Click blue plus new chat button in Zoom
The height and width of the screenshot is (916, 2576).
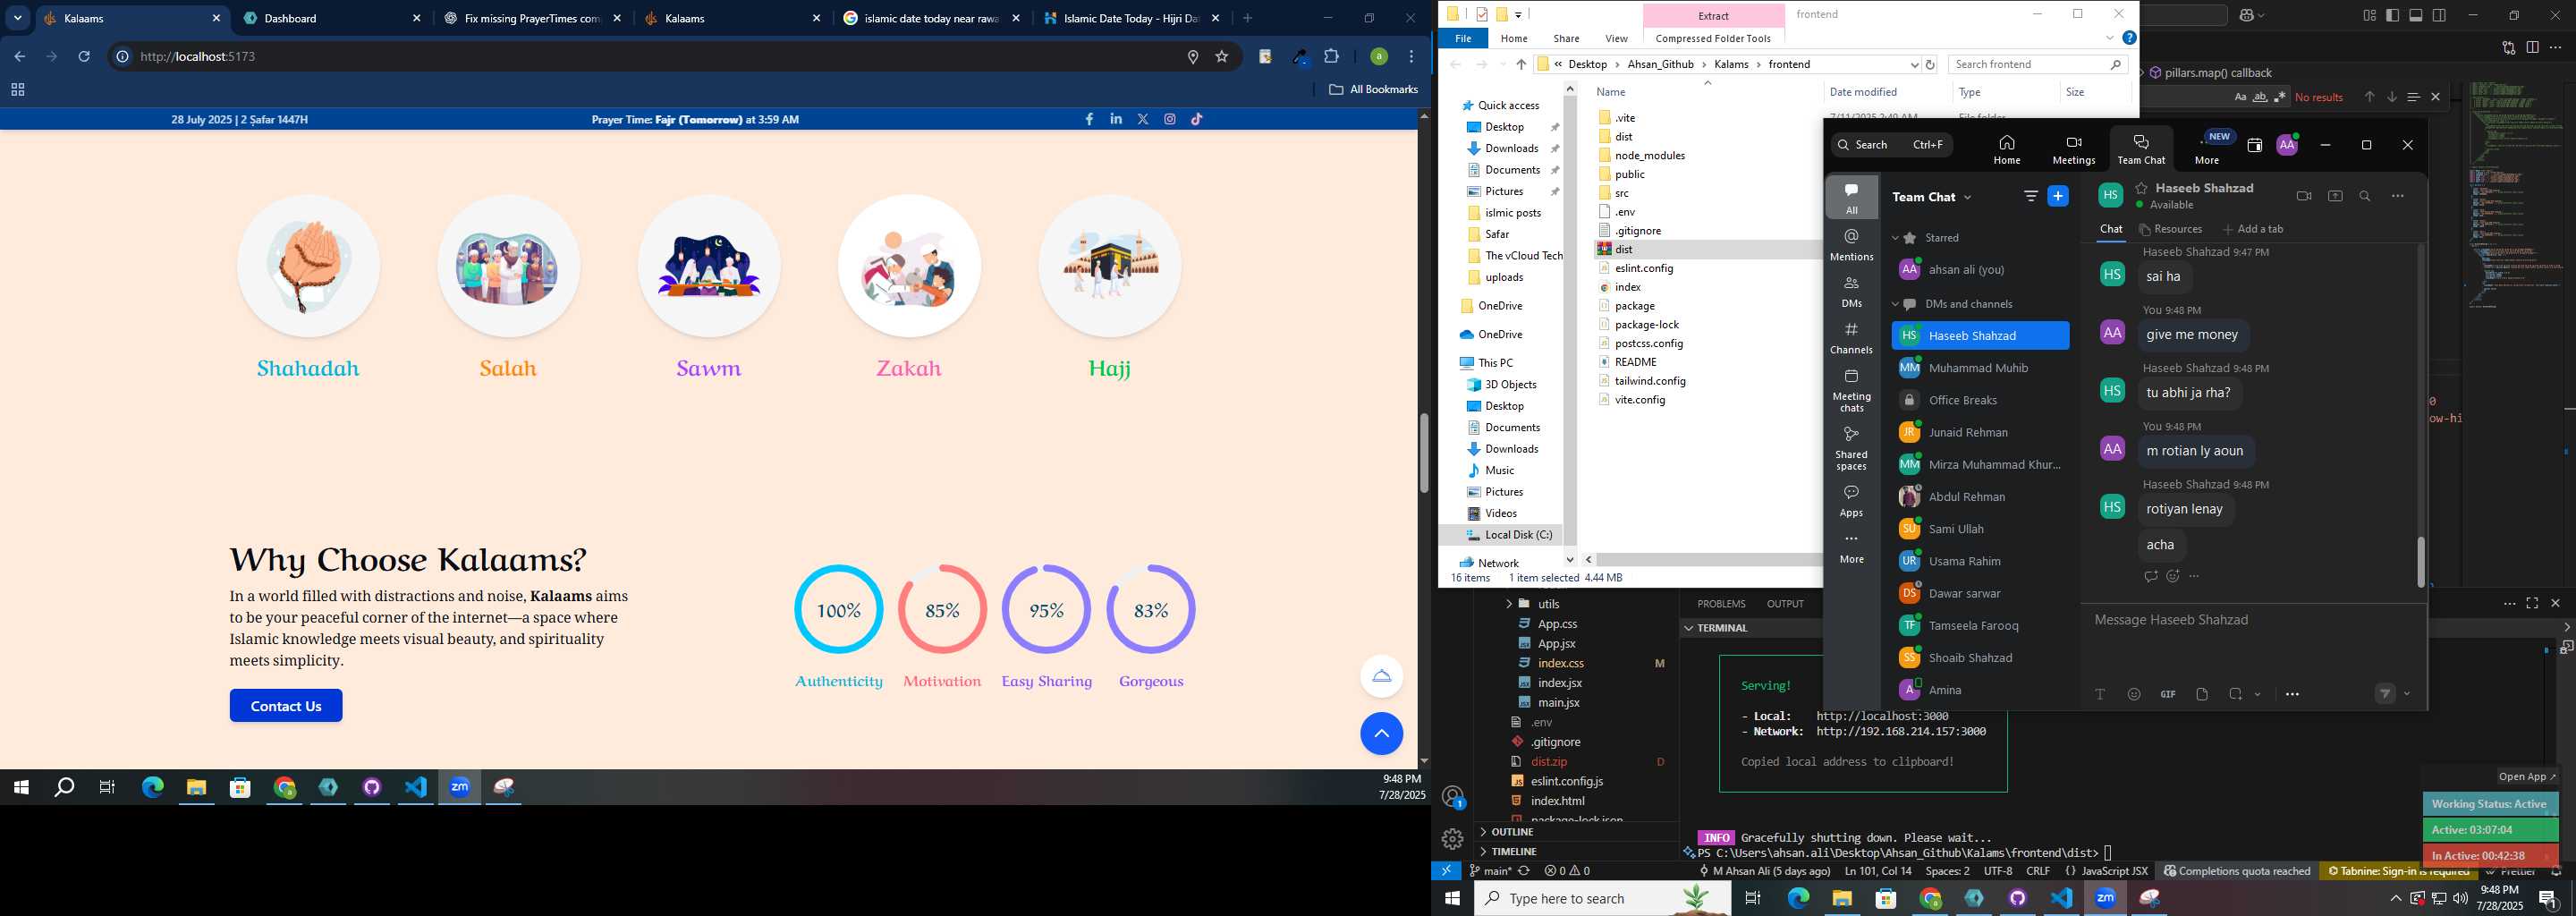(x=2058, y=196)
